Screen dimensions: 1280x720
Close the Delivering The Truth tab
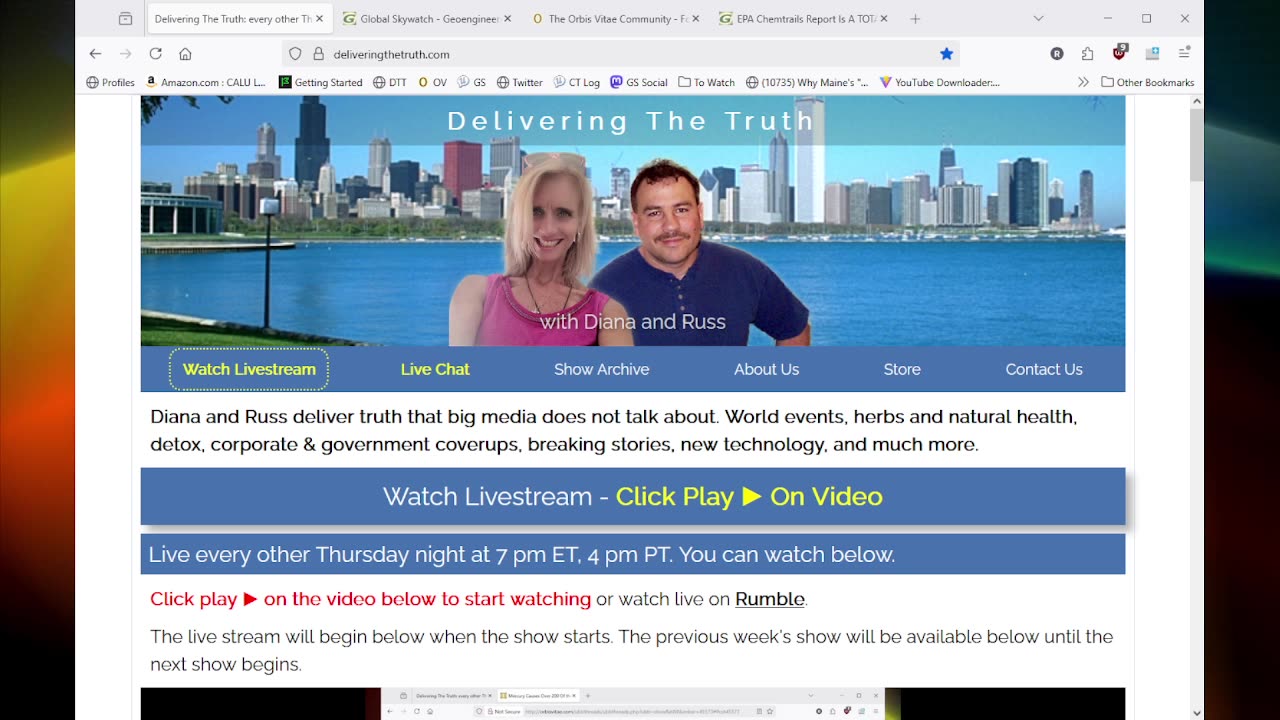pyautogui.click(x=320, y=18)
